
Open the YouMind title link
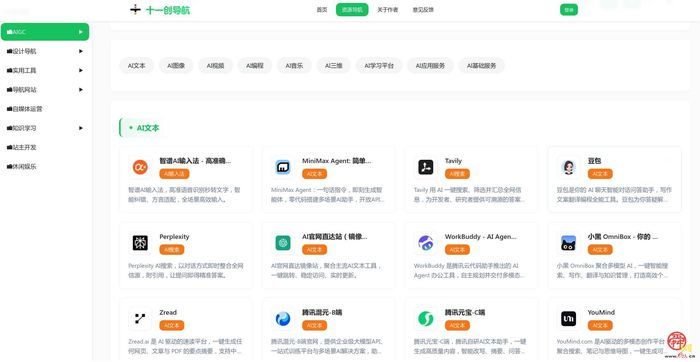tap(601, 312)
